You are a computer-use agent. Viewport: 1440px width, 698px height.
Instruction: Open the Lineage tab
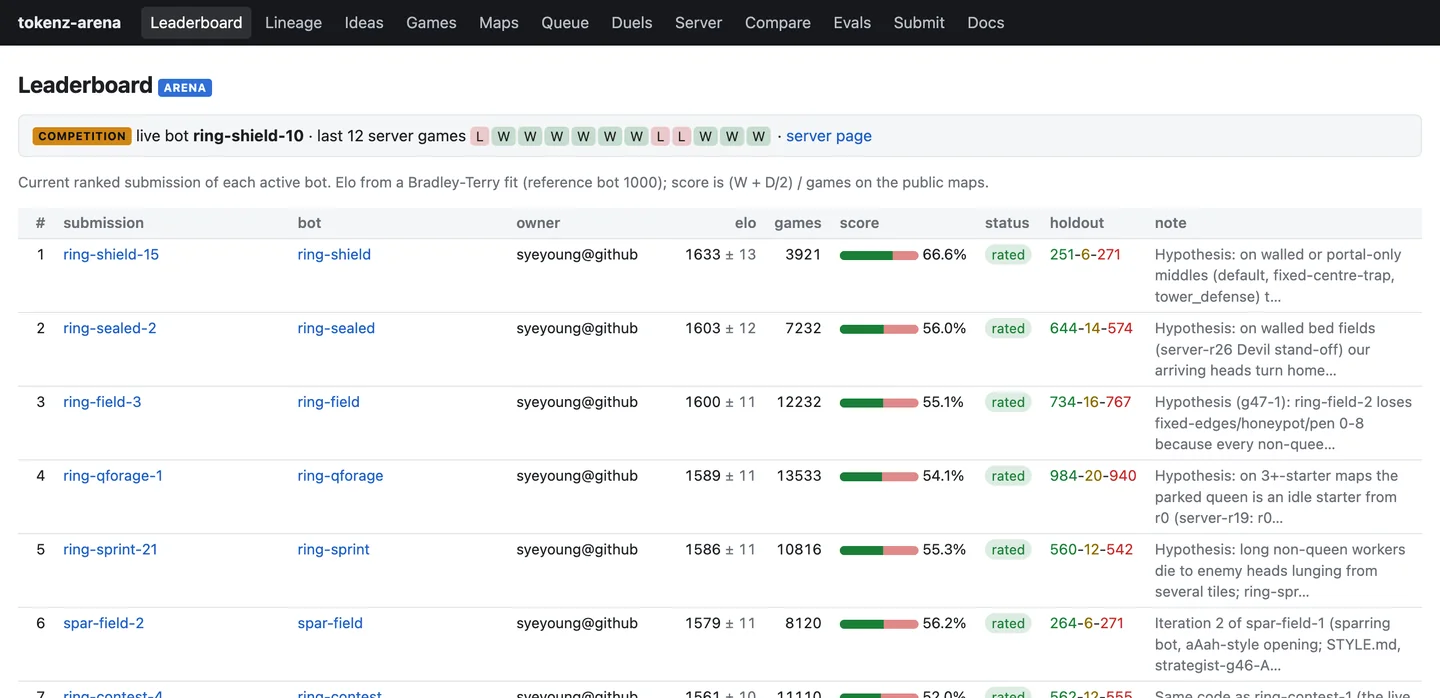(x=293, y=22)
